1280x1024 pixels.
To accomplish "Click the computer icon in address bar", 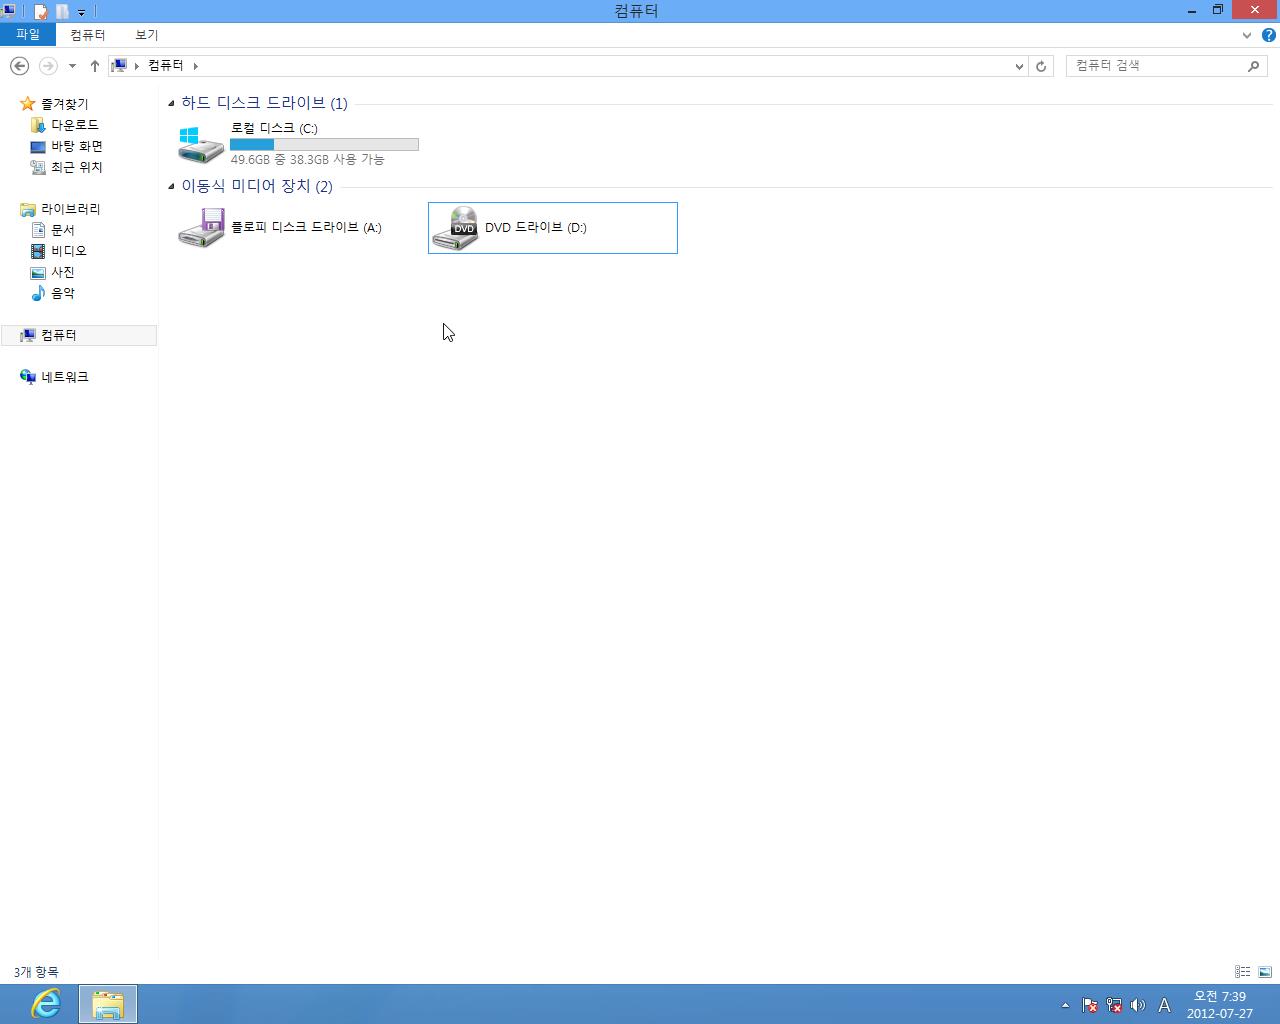I will 119,65.
